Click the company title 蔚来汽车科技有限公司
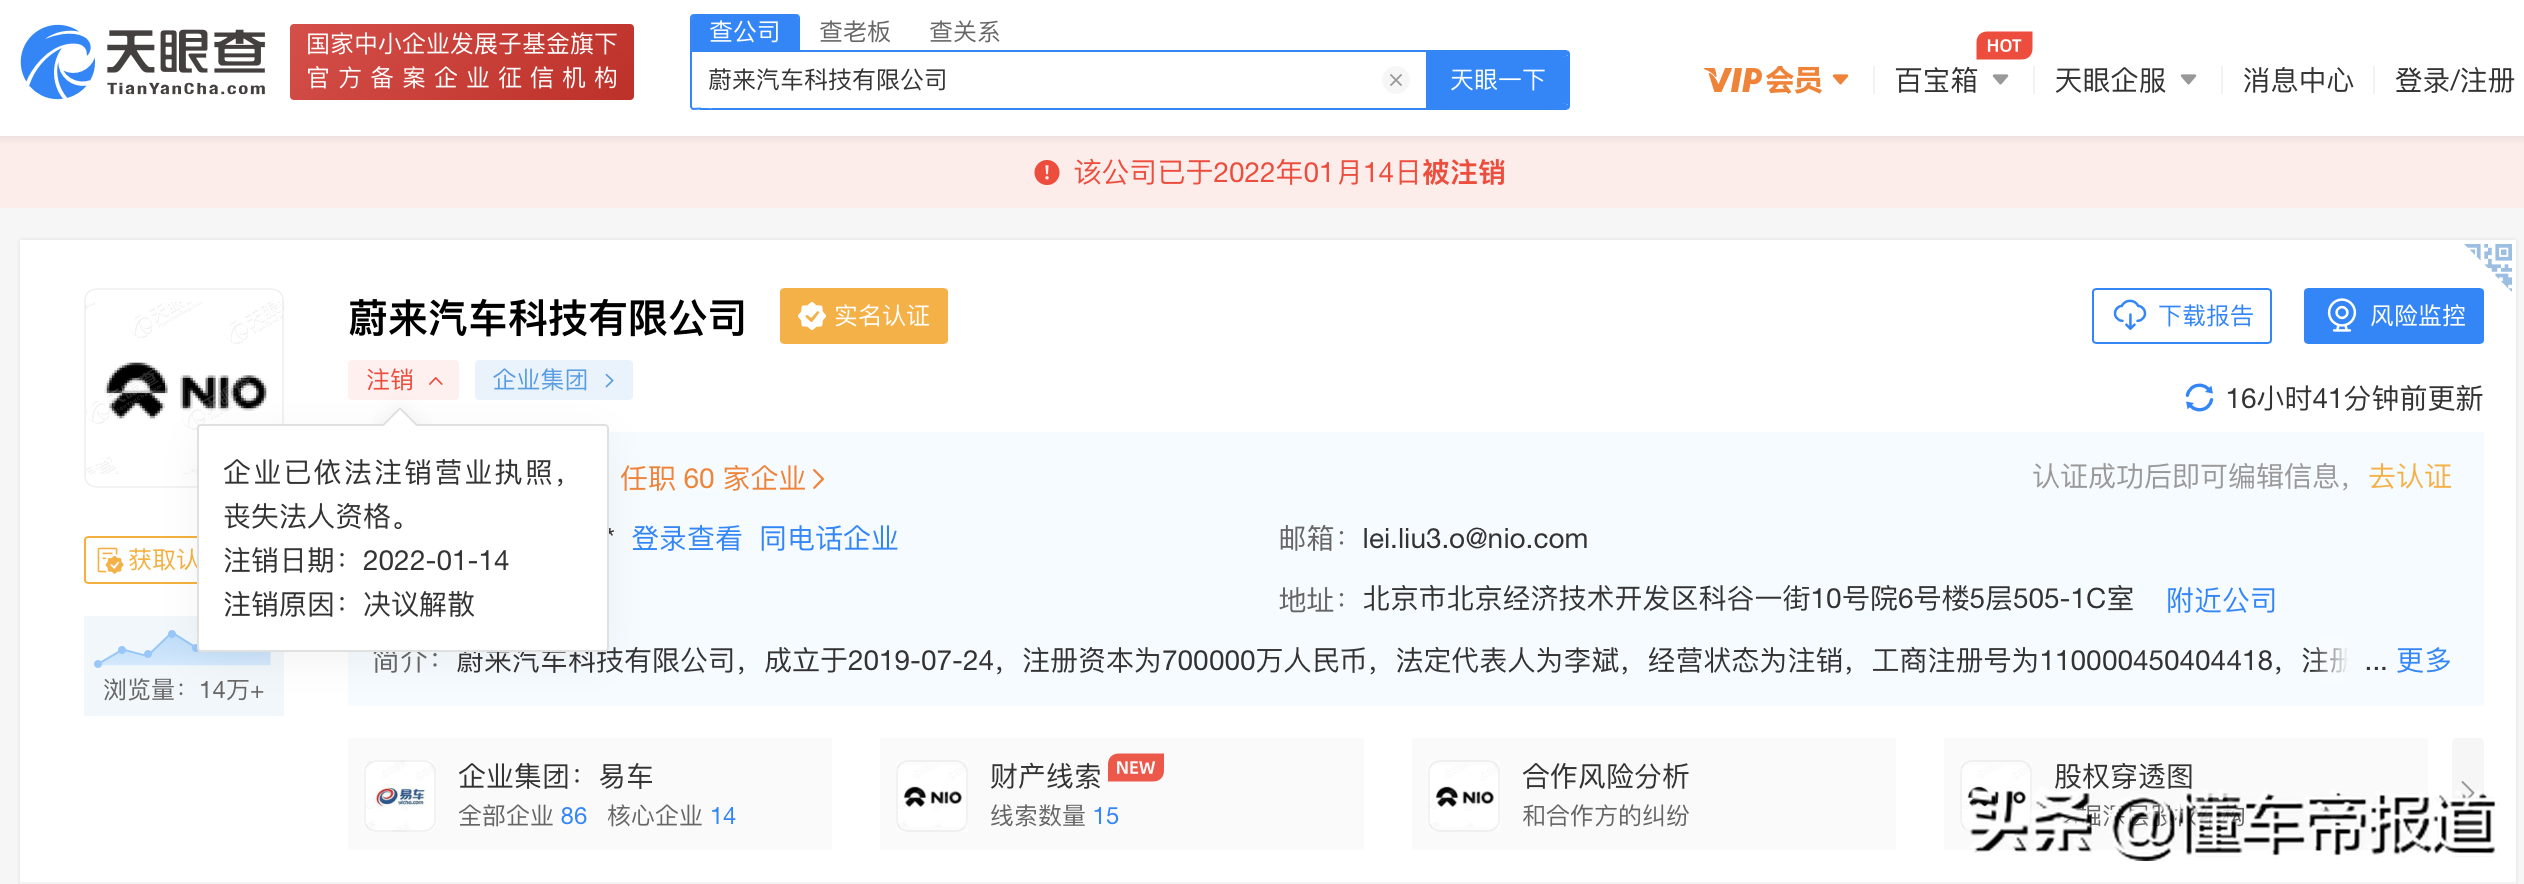This screenshot has height=884, width=2524. click(x=547, y=318)
